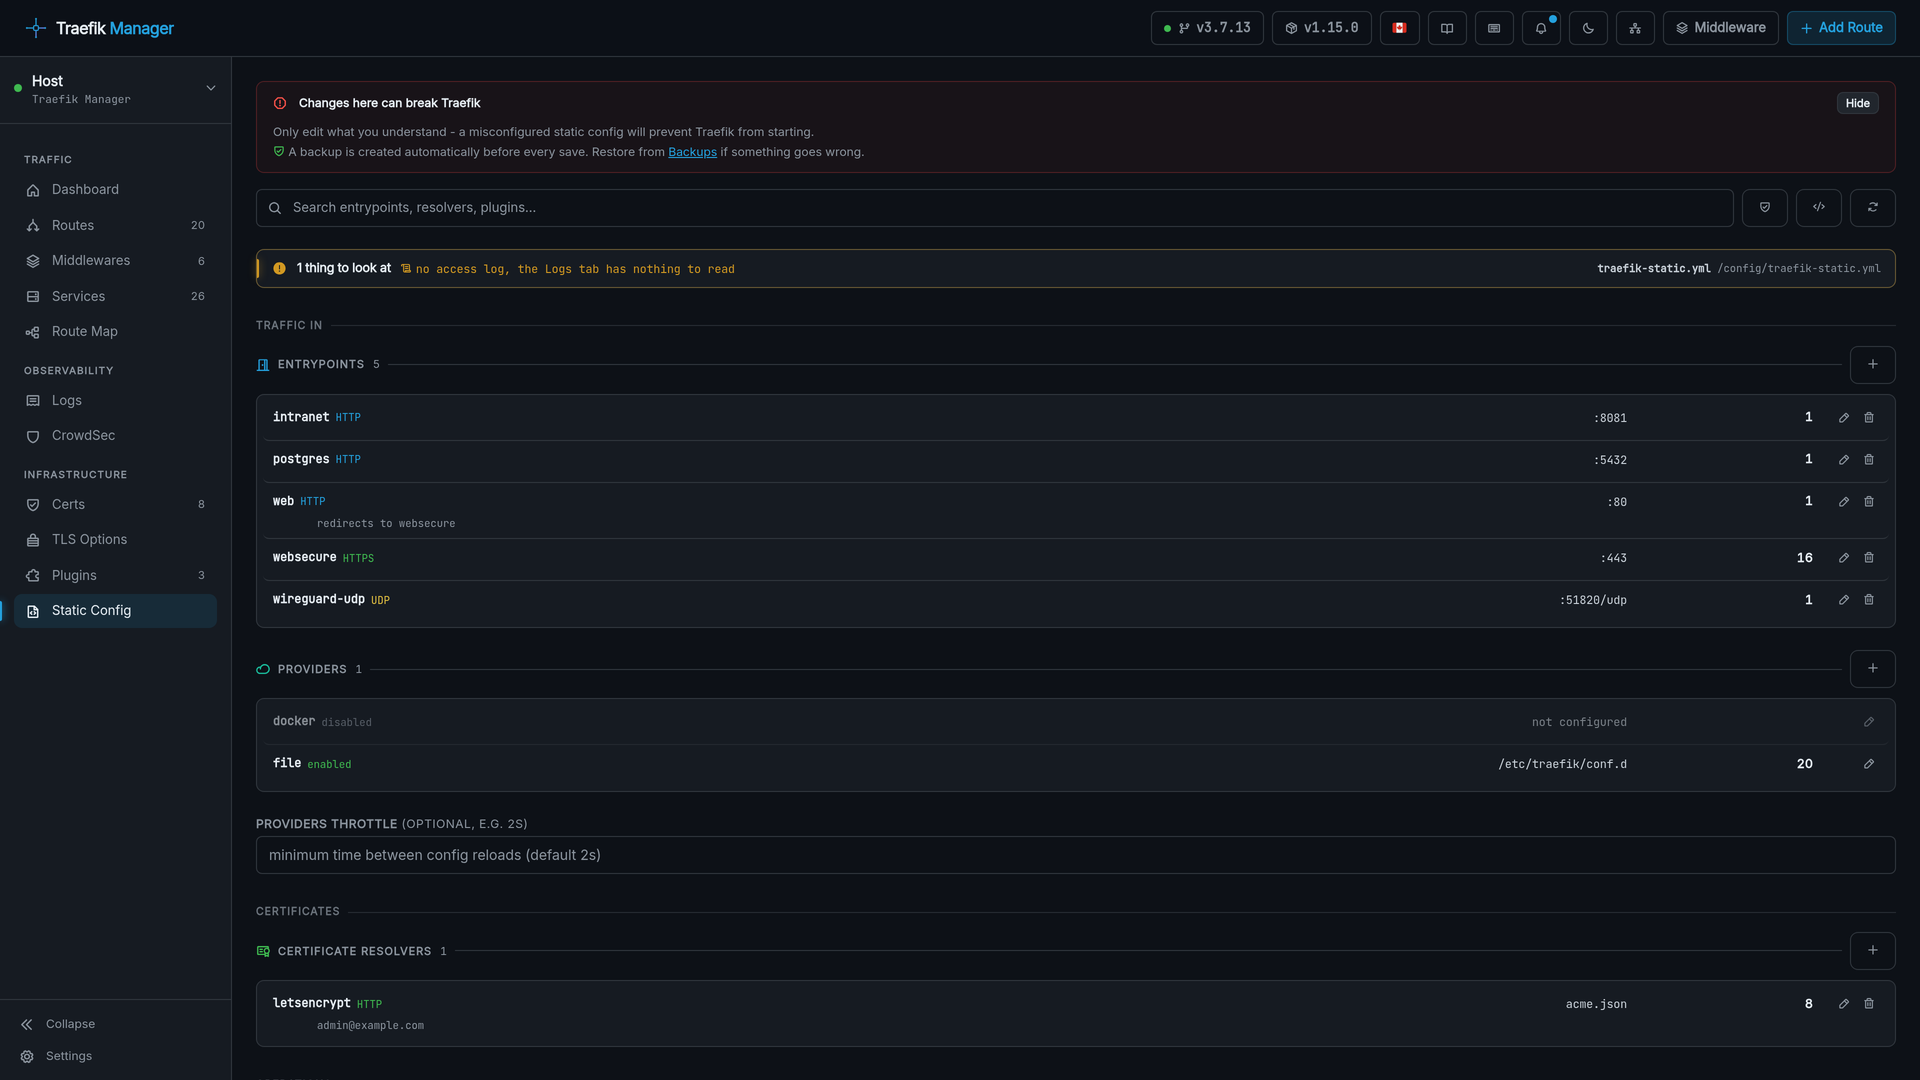Delete the letsencrypt resolver
This screenshot has width=1920, height=1080.
1869,1004
